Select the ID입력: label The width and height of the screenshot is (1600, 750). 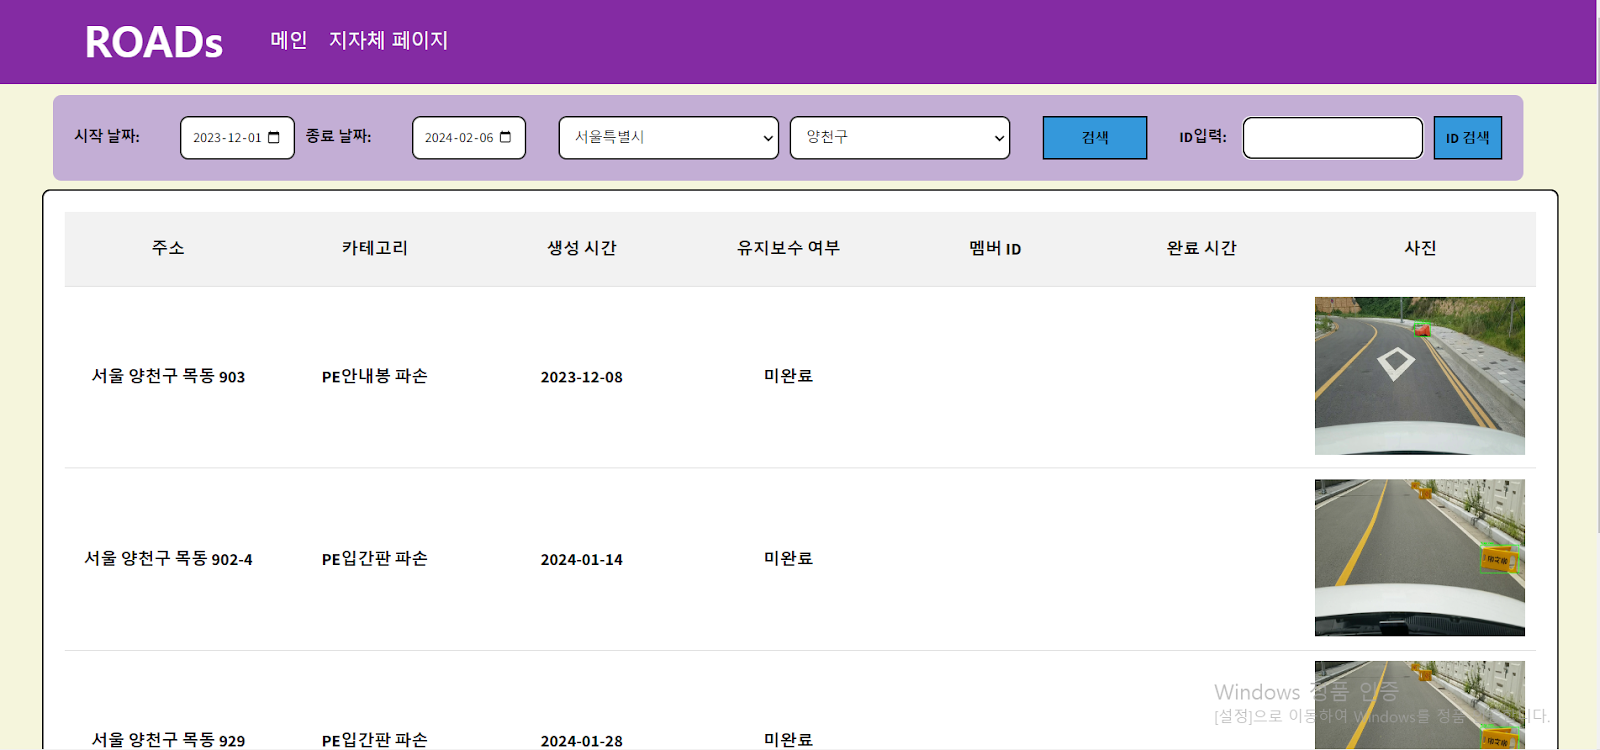click(x=1203, y=136)
